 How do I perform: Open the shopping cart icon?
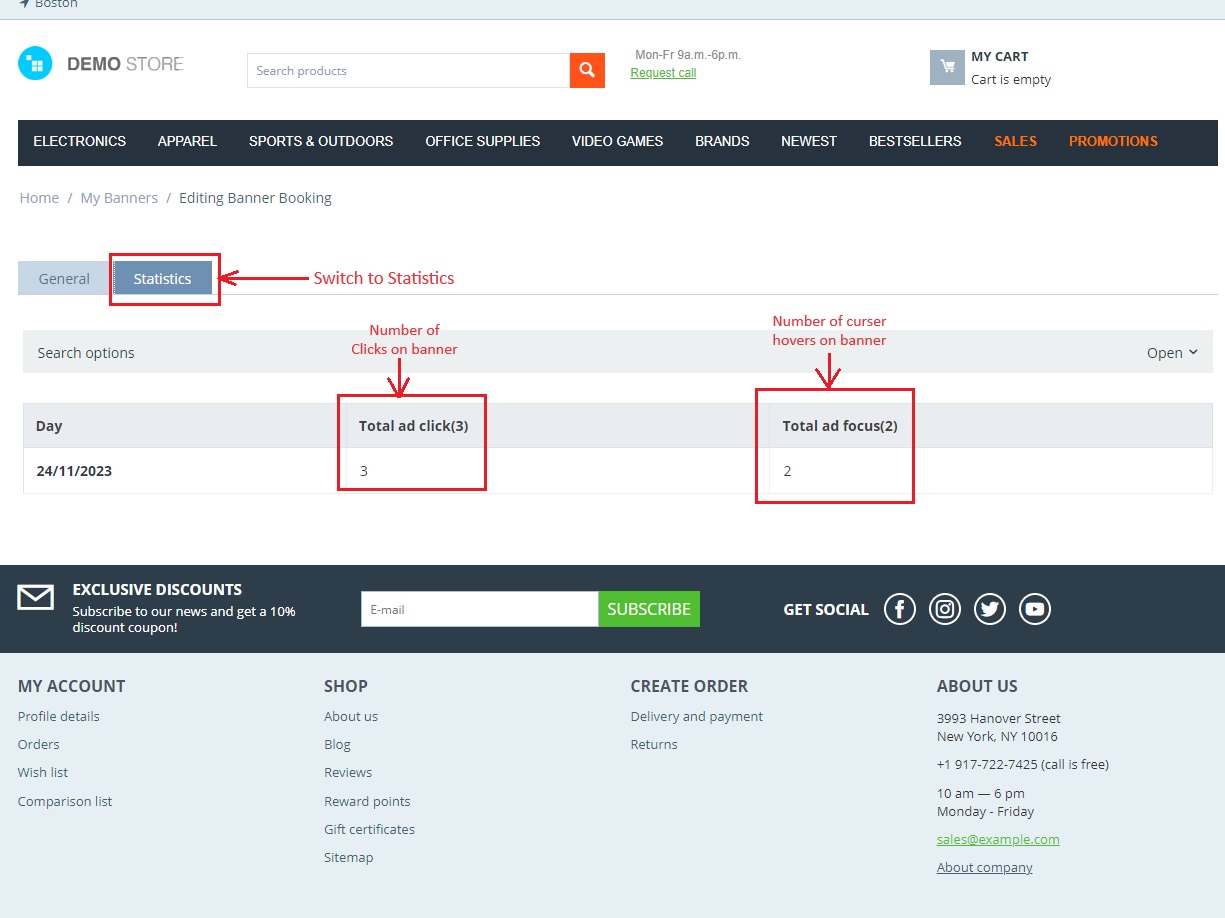947,68
